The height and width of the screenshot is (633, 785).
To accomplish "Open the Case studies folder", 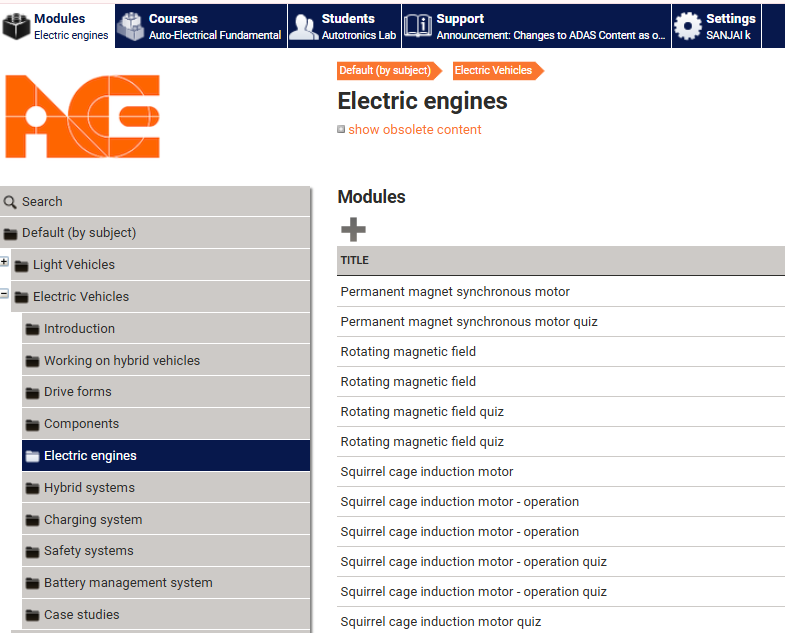I will (166, 615).
